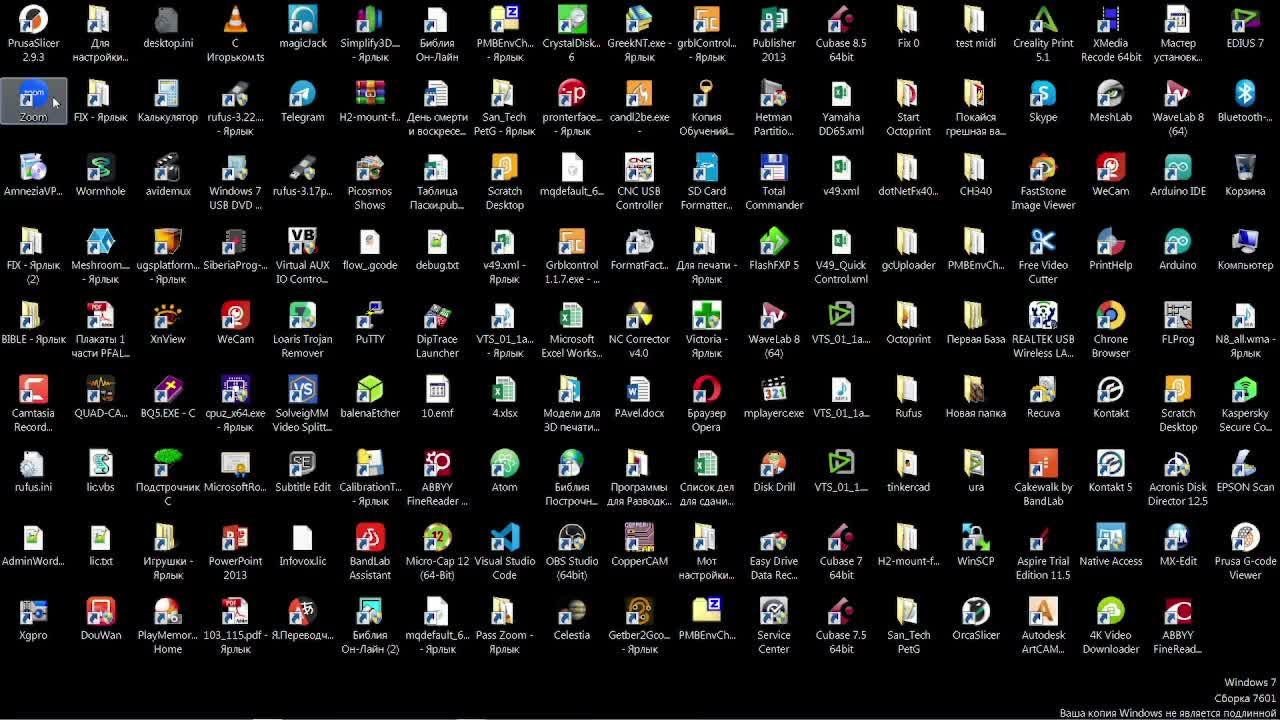Viewport: 1280px width, 720px height.
Task: Open the PrusaSlicer 2.9.3 desktop icon
Action: (x=33, y=19)
